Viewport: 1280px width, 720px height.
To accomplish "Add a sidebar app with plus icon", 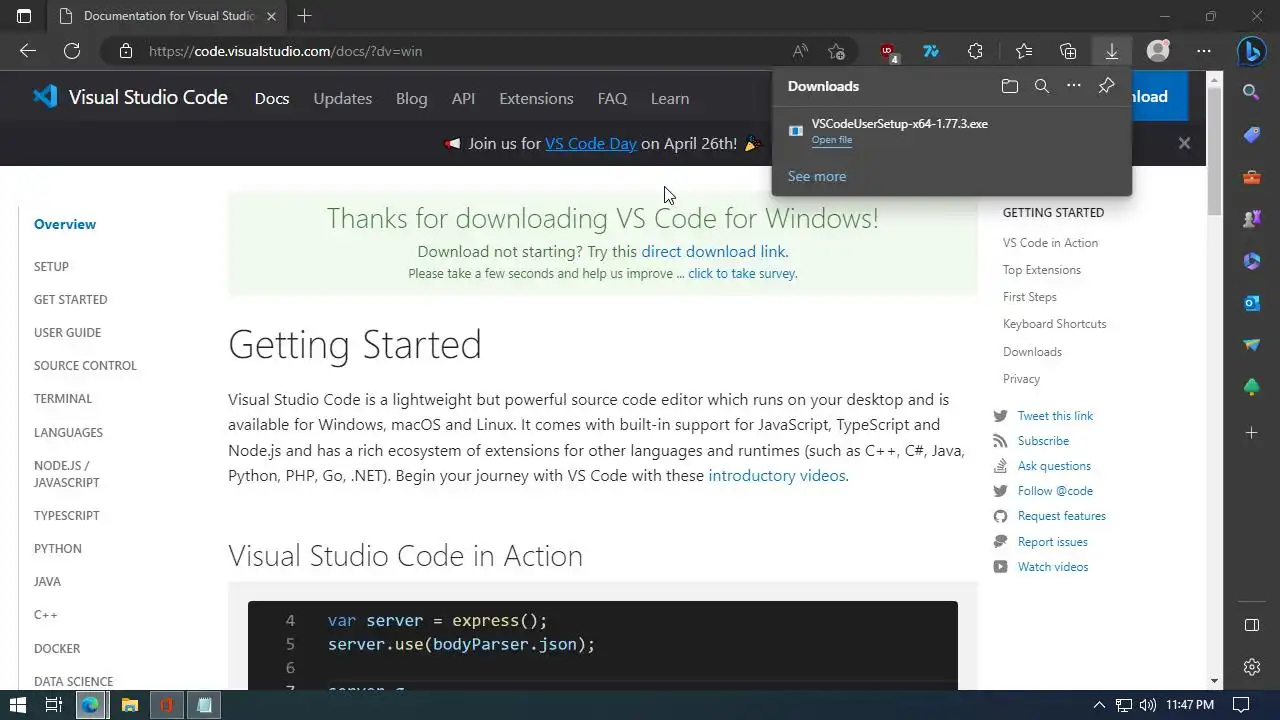I will (1251, 432).
